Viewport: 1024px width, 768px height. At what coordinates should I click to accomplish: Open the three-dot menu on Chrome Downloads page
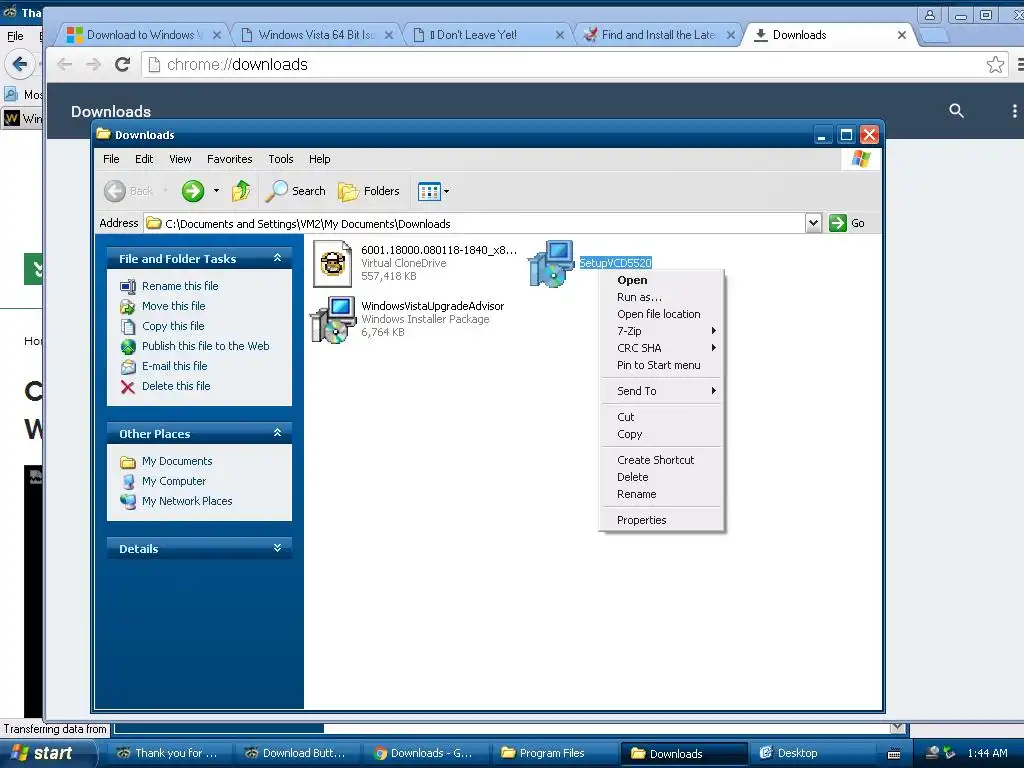1014,111
